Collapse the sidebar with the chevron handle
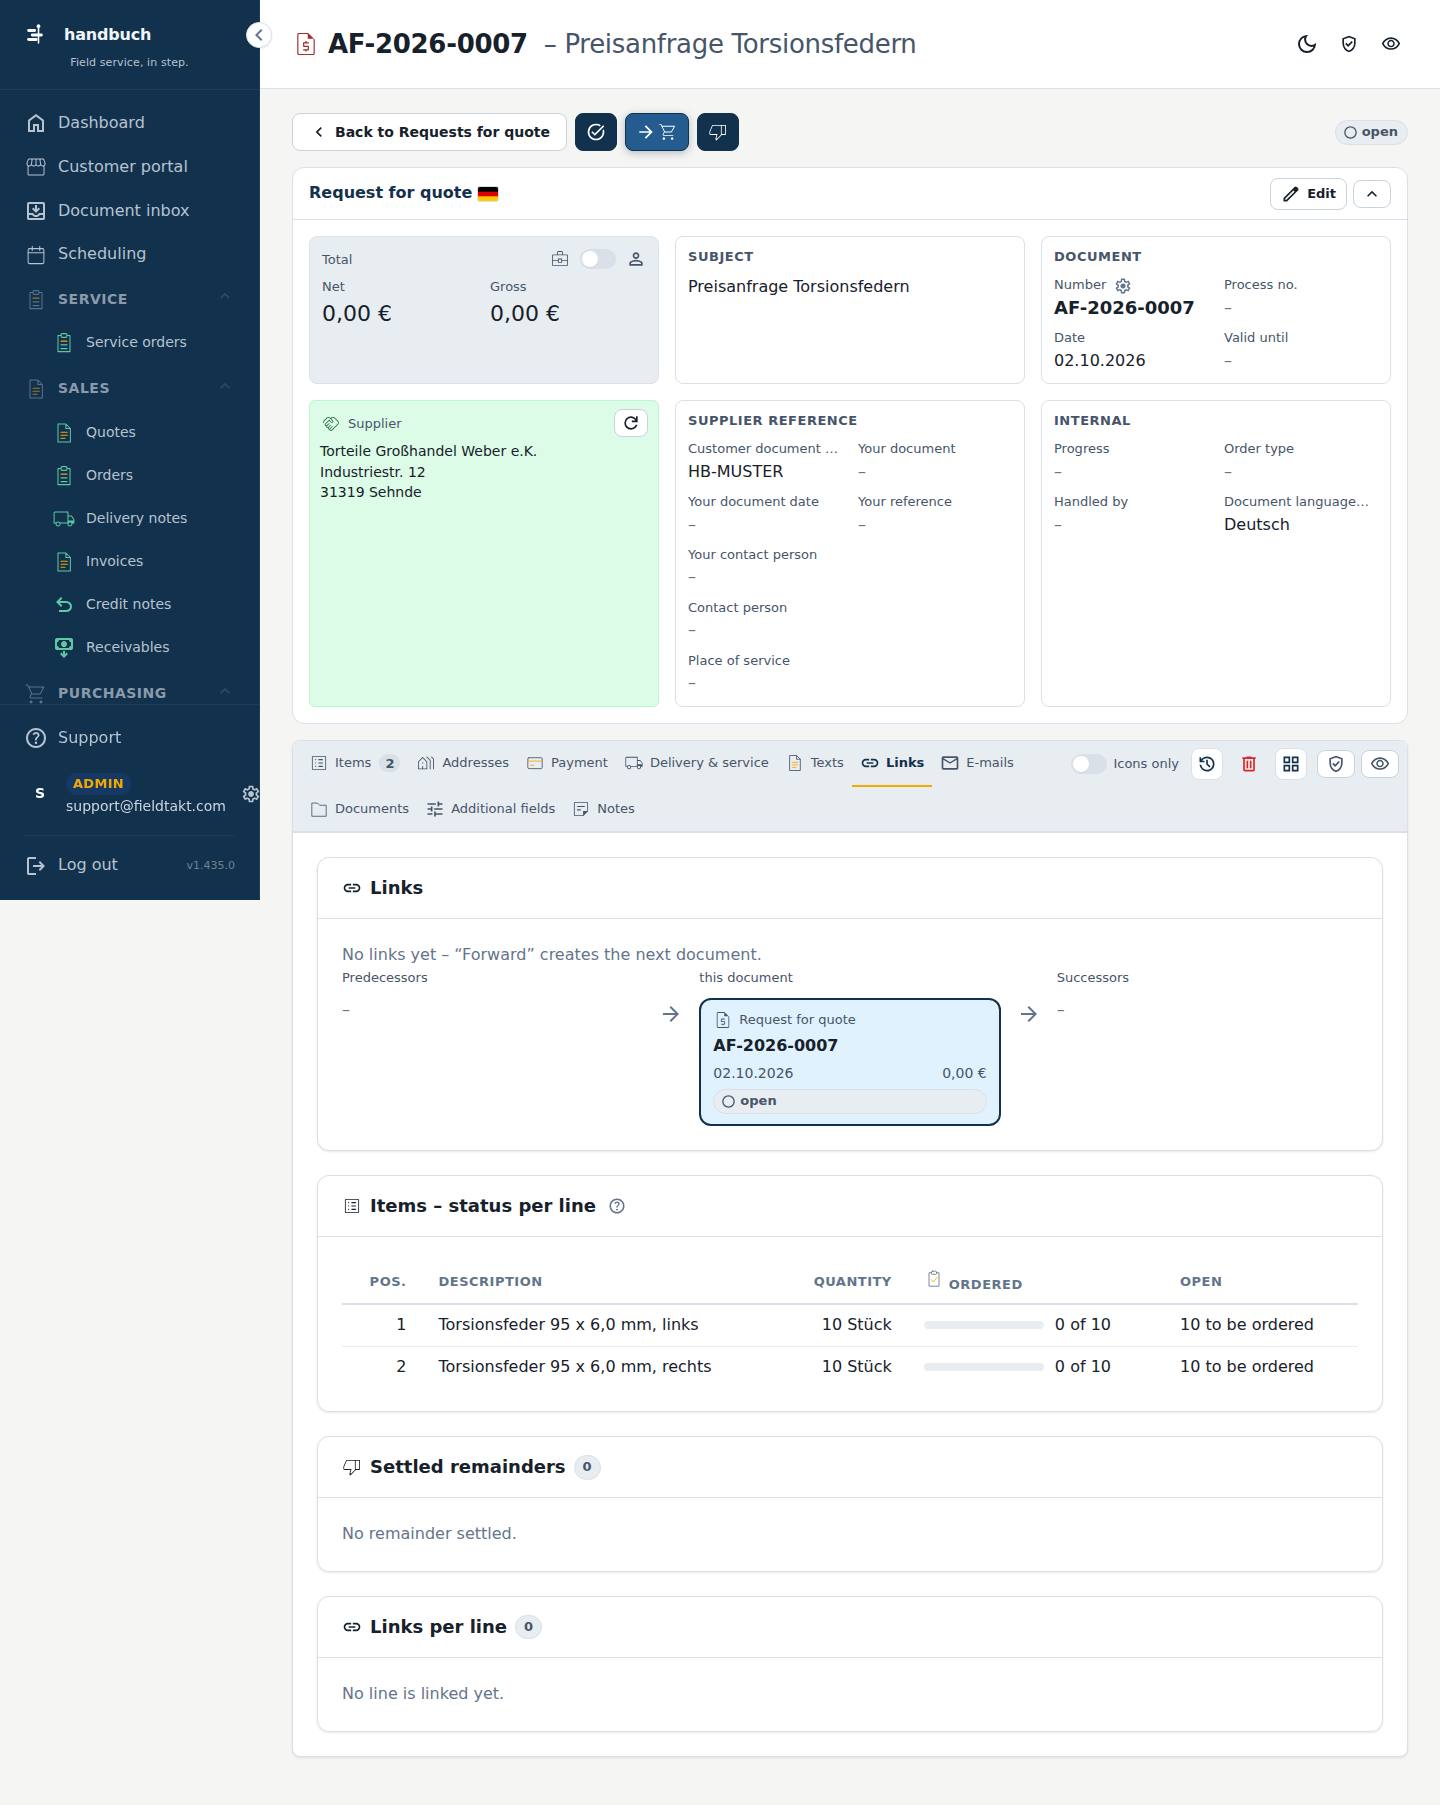Image resolution: width=1440 pixels, height=1805 pixels. [258, 35]
